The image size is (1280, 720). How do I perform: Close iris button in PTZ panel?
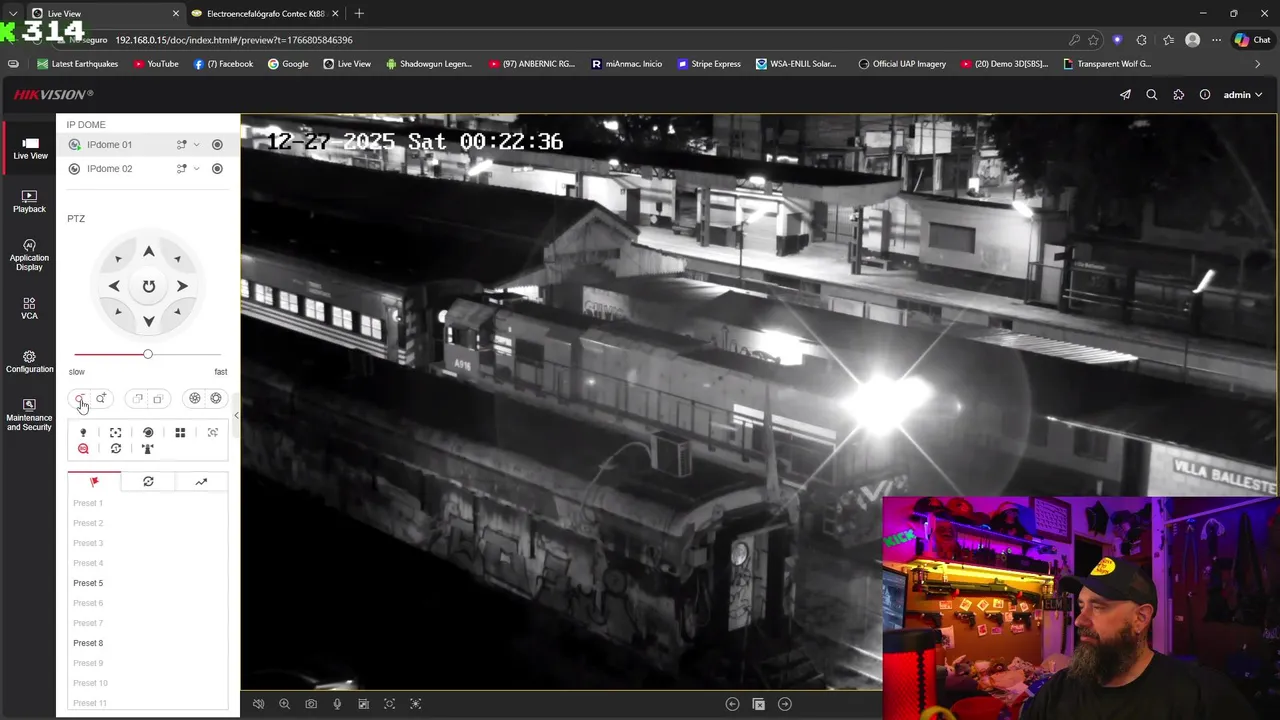(x=195, y=399)
